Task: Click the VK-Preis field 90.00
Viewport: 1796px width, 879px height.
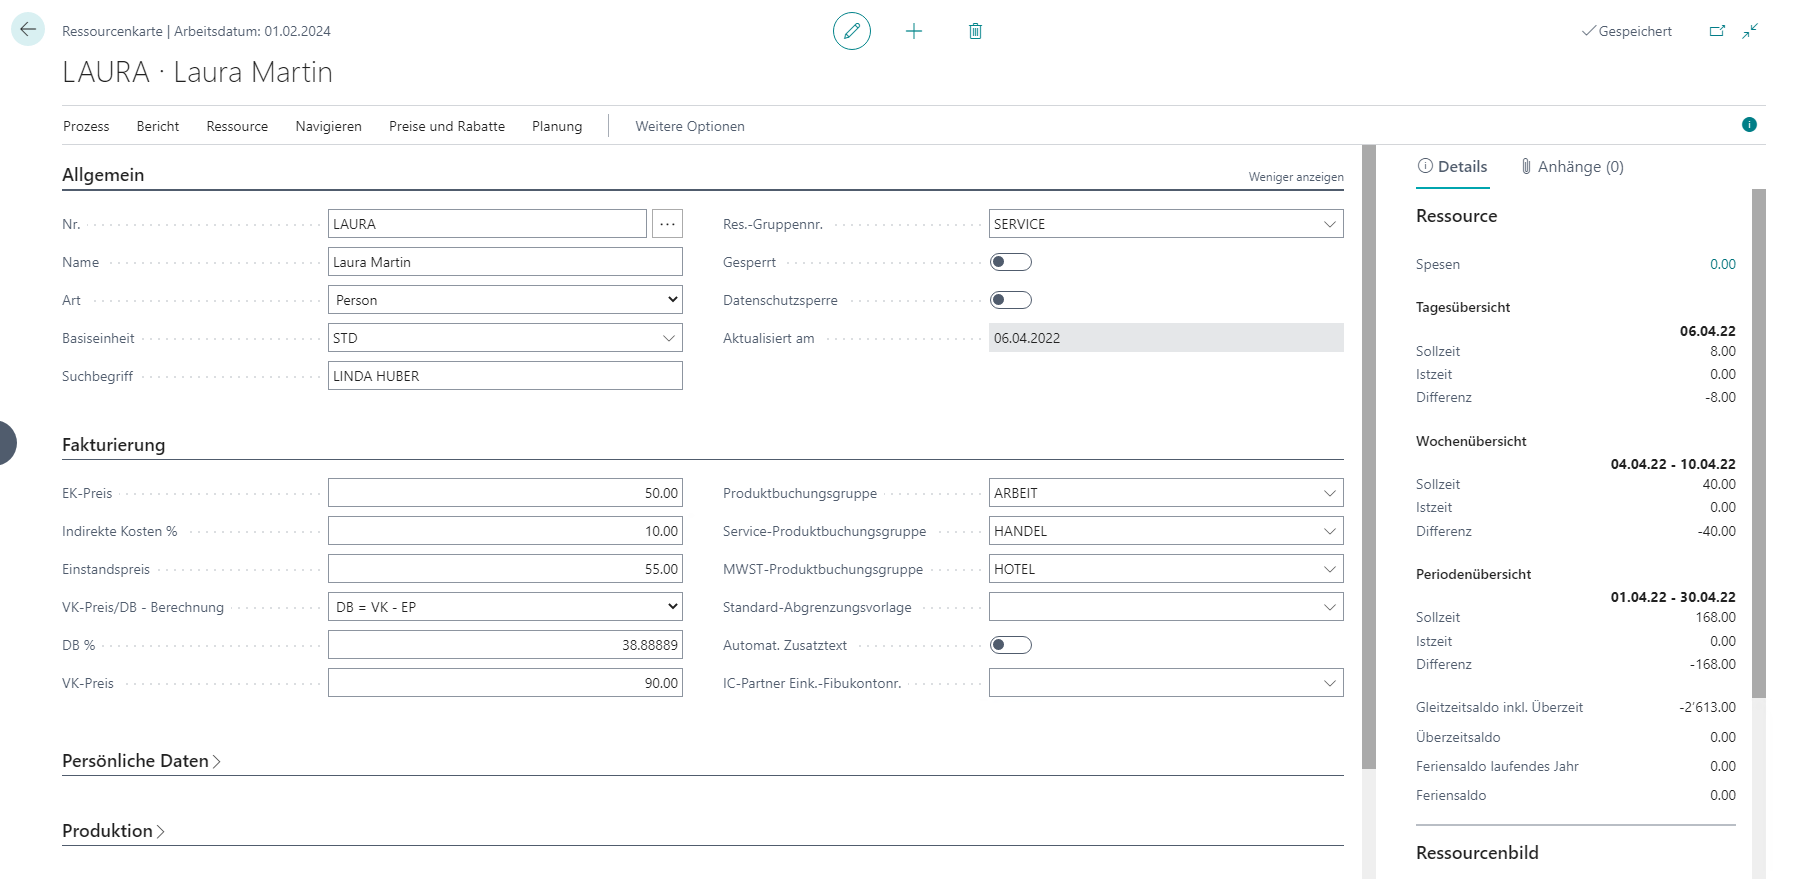Action: (505, 683)
